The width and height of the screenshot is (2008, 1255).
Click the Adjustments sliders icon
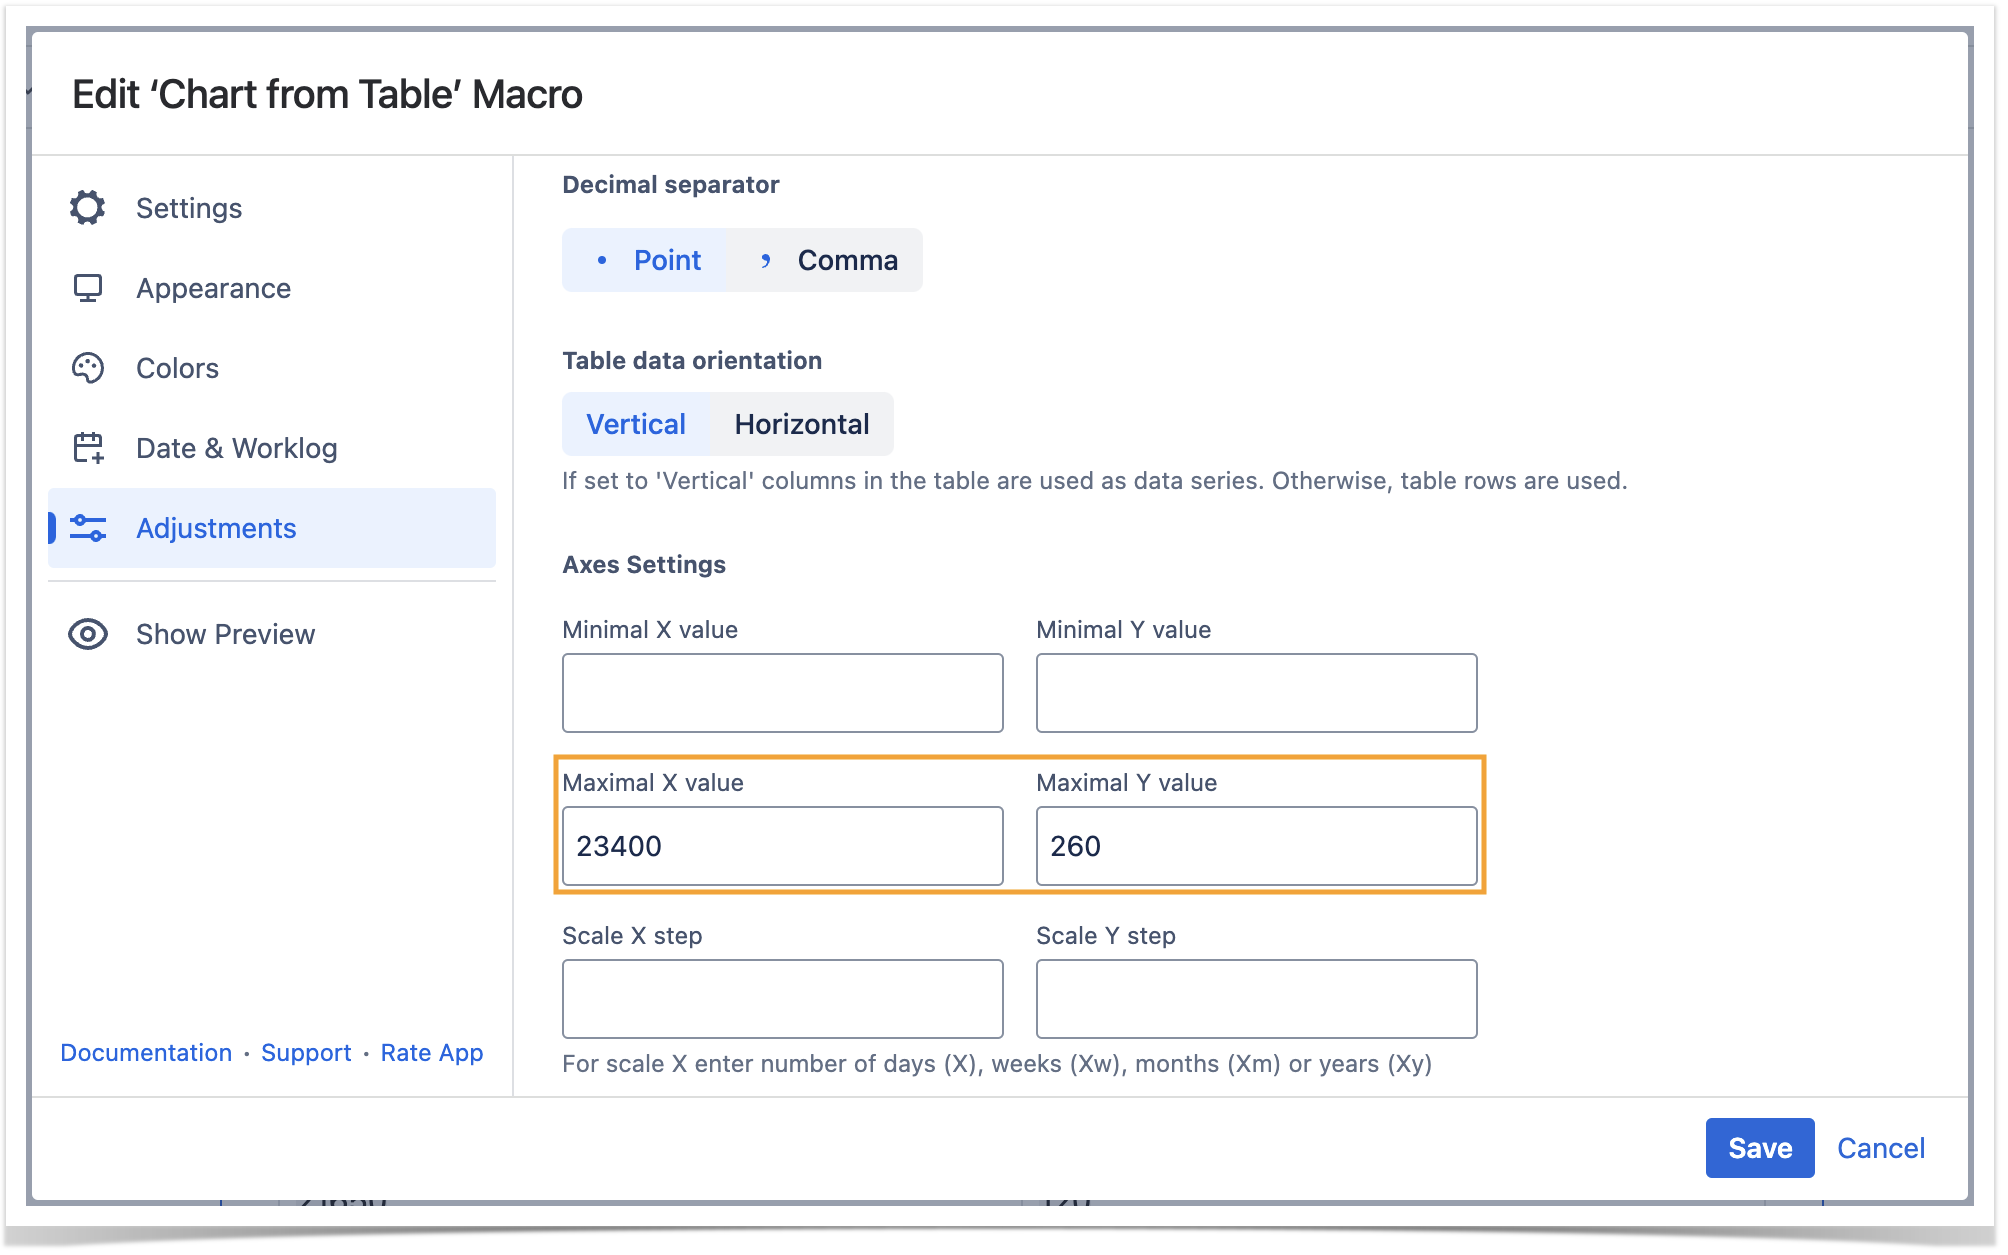[x=88, y=528]
